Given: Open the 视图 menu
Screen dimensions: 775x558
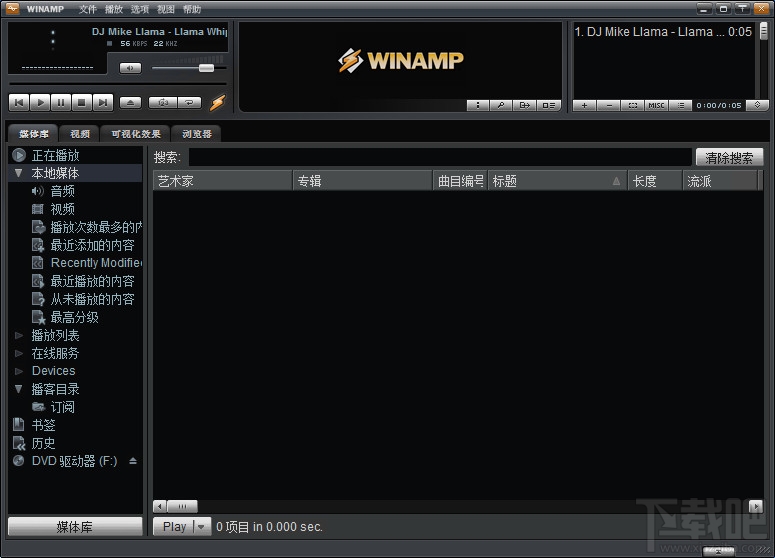Looking at the screenshot, I should click(x=166, y=9).
